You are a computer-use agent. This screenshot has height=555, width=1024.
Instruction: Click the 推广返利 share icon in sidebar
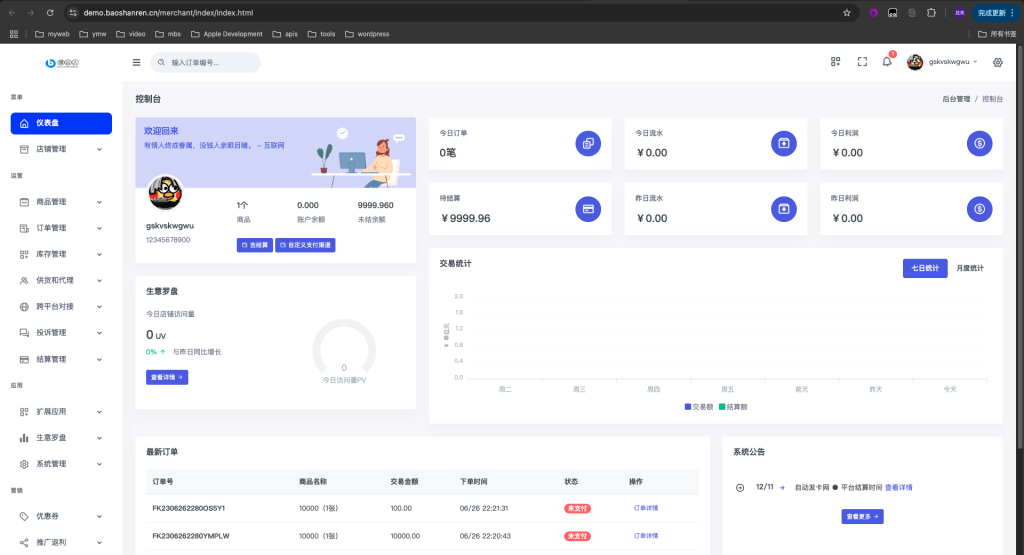click(24, 543)
